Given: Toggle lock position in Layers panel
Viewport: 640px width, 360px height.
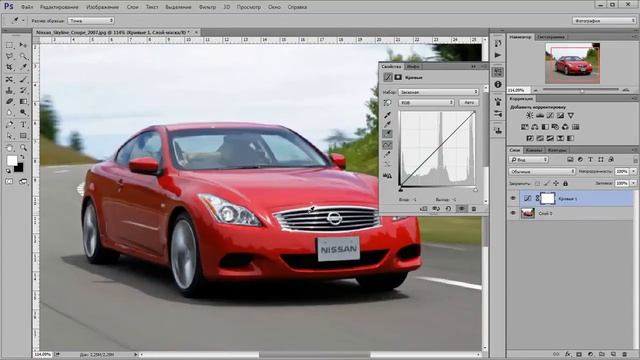Looking at the screenshot, I should (x=556, y=184).
